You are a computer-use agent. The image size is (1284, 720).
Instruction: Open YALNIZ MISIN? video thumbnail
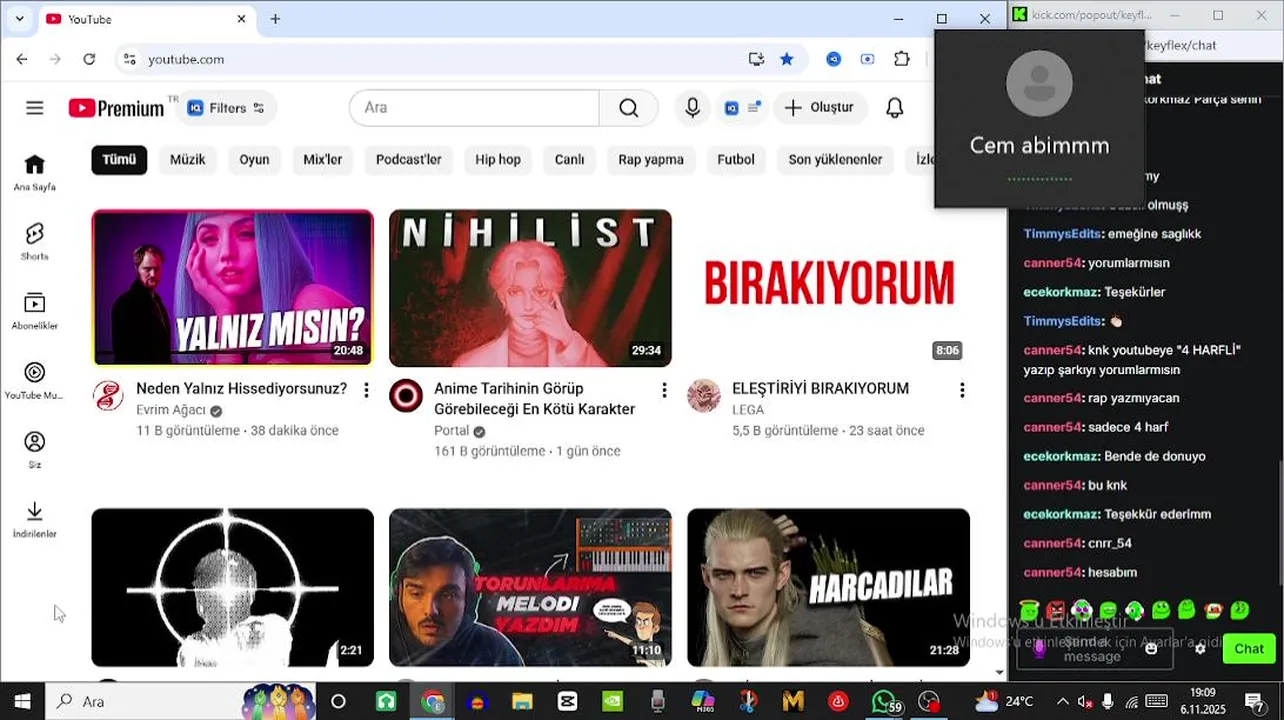pyautogui.click(x=233, y=288)
